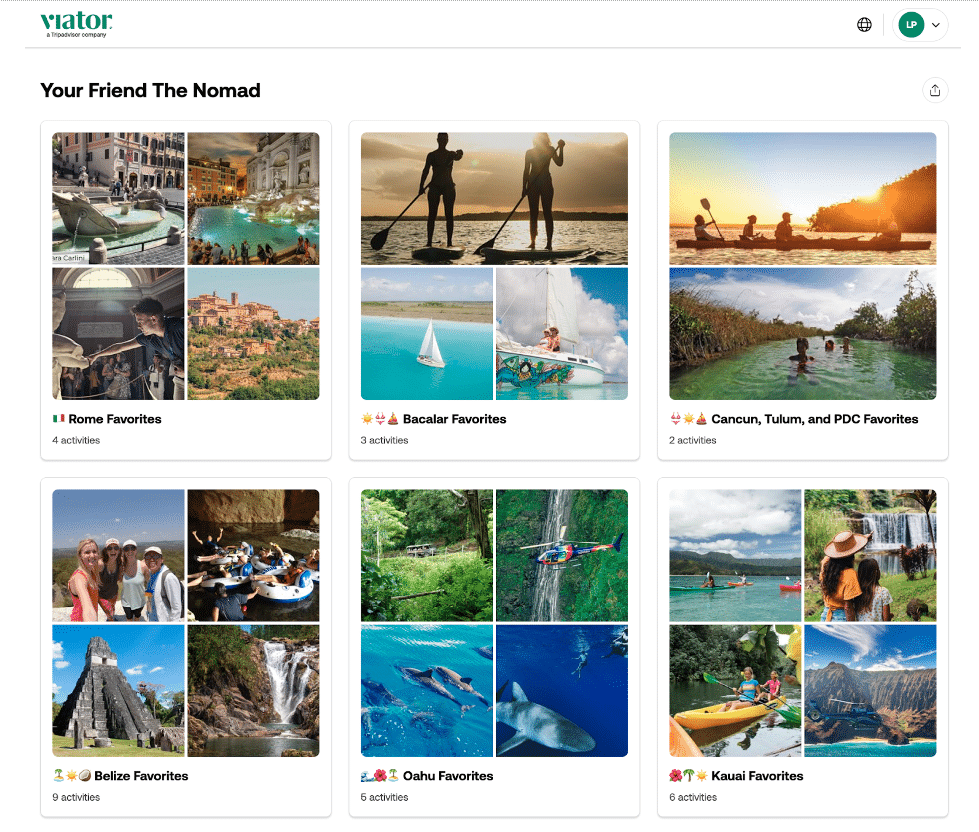The width and height of the screenshot is (979, 832).
Task: Open yellow kayak river photo in Kauai card
Action: [735, 690]
